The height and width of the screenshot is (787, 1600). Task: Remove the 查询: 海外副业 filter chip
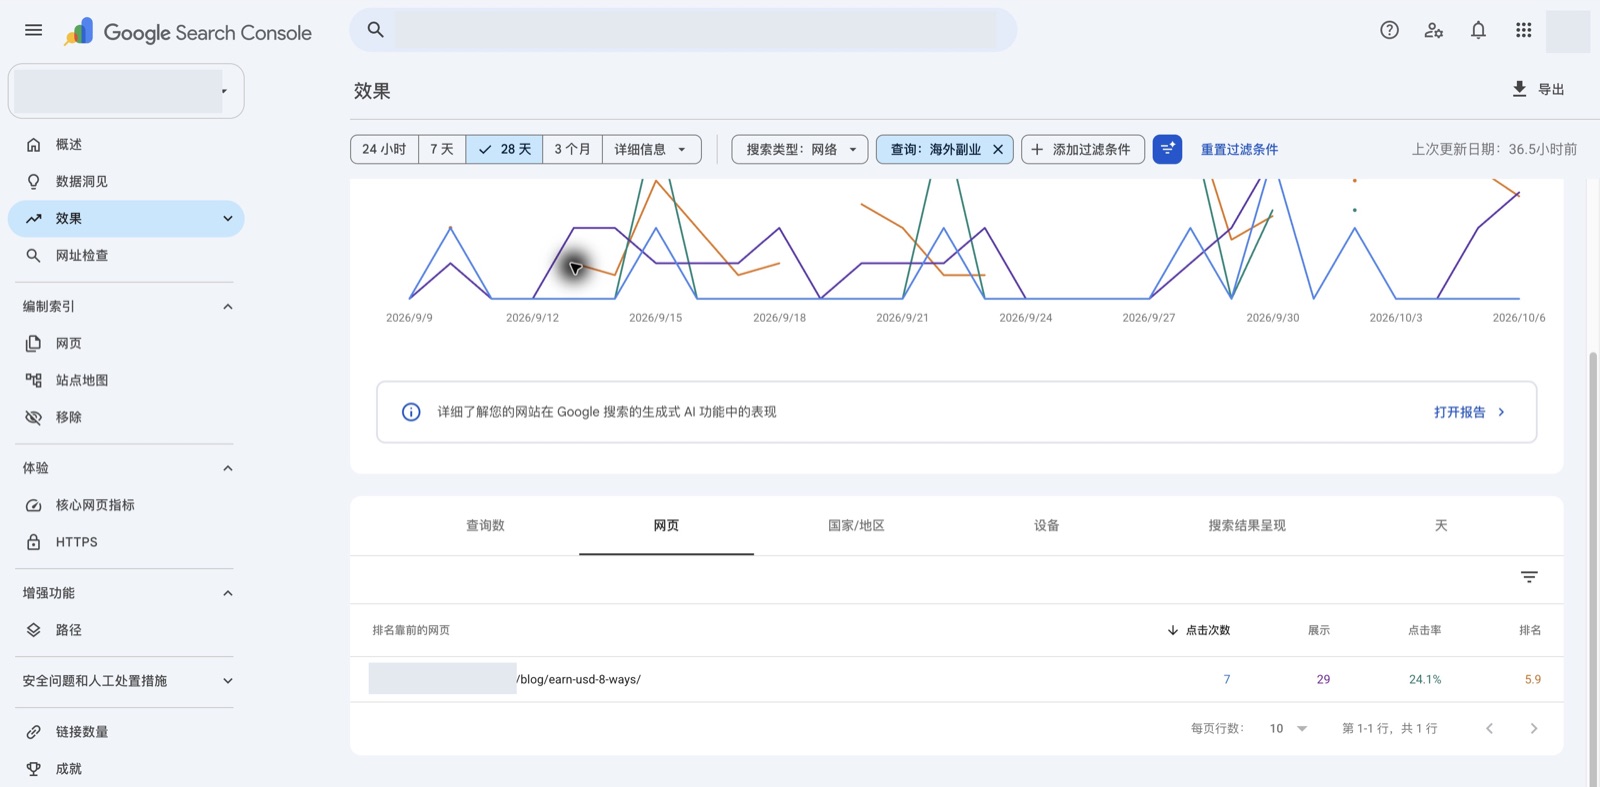pyautogui.click(x=998, y=149)
